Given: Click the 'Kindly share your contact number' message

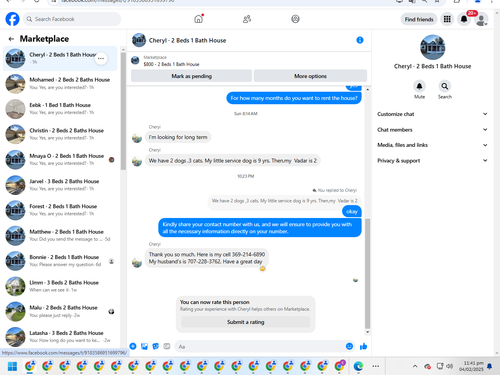Looking at the screenshot, I should (260, 228).
